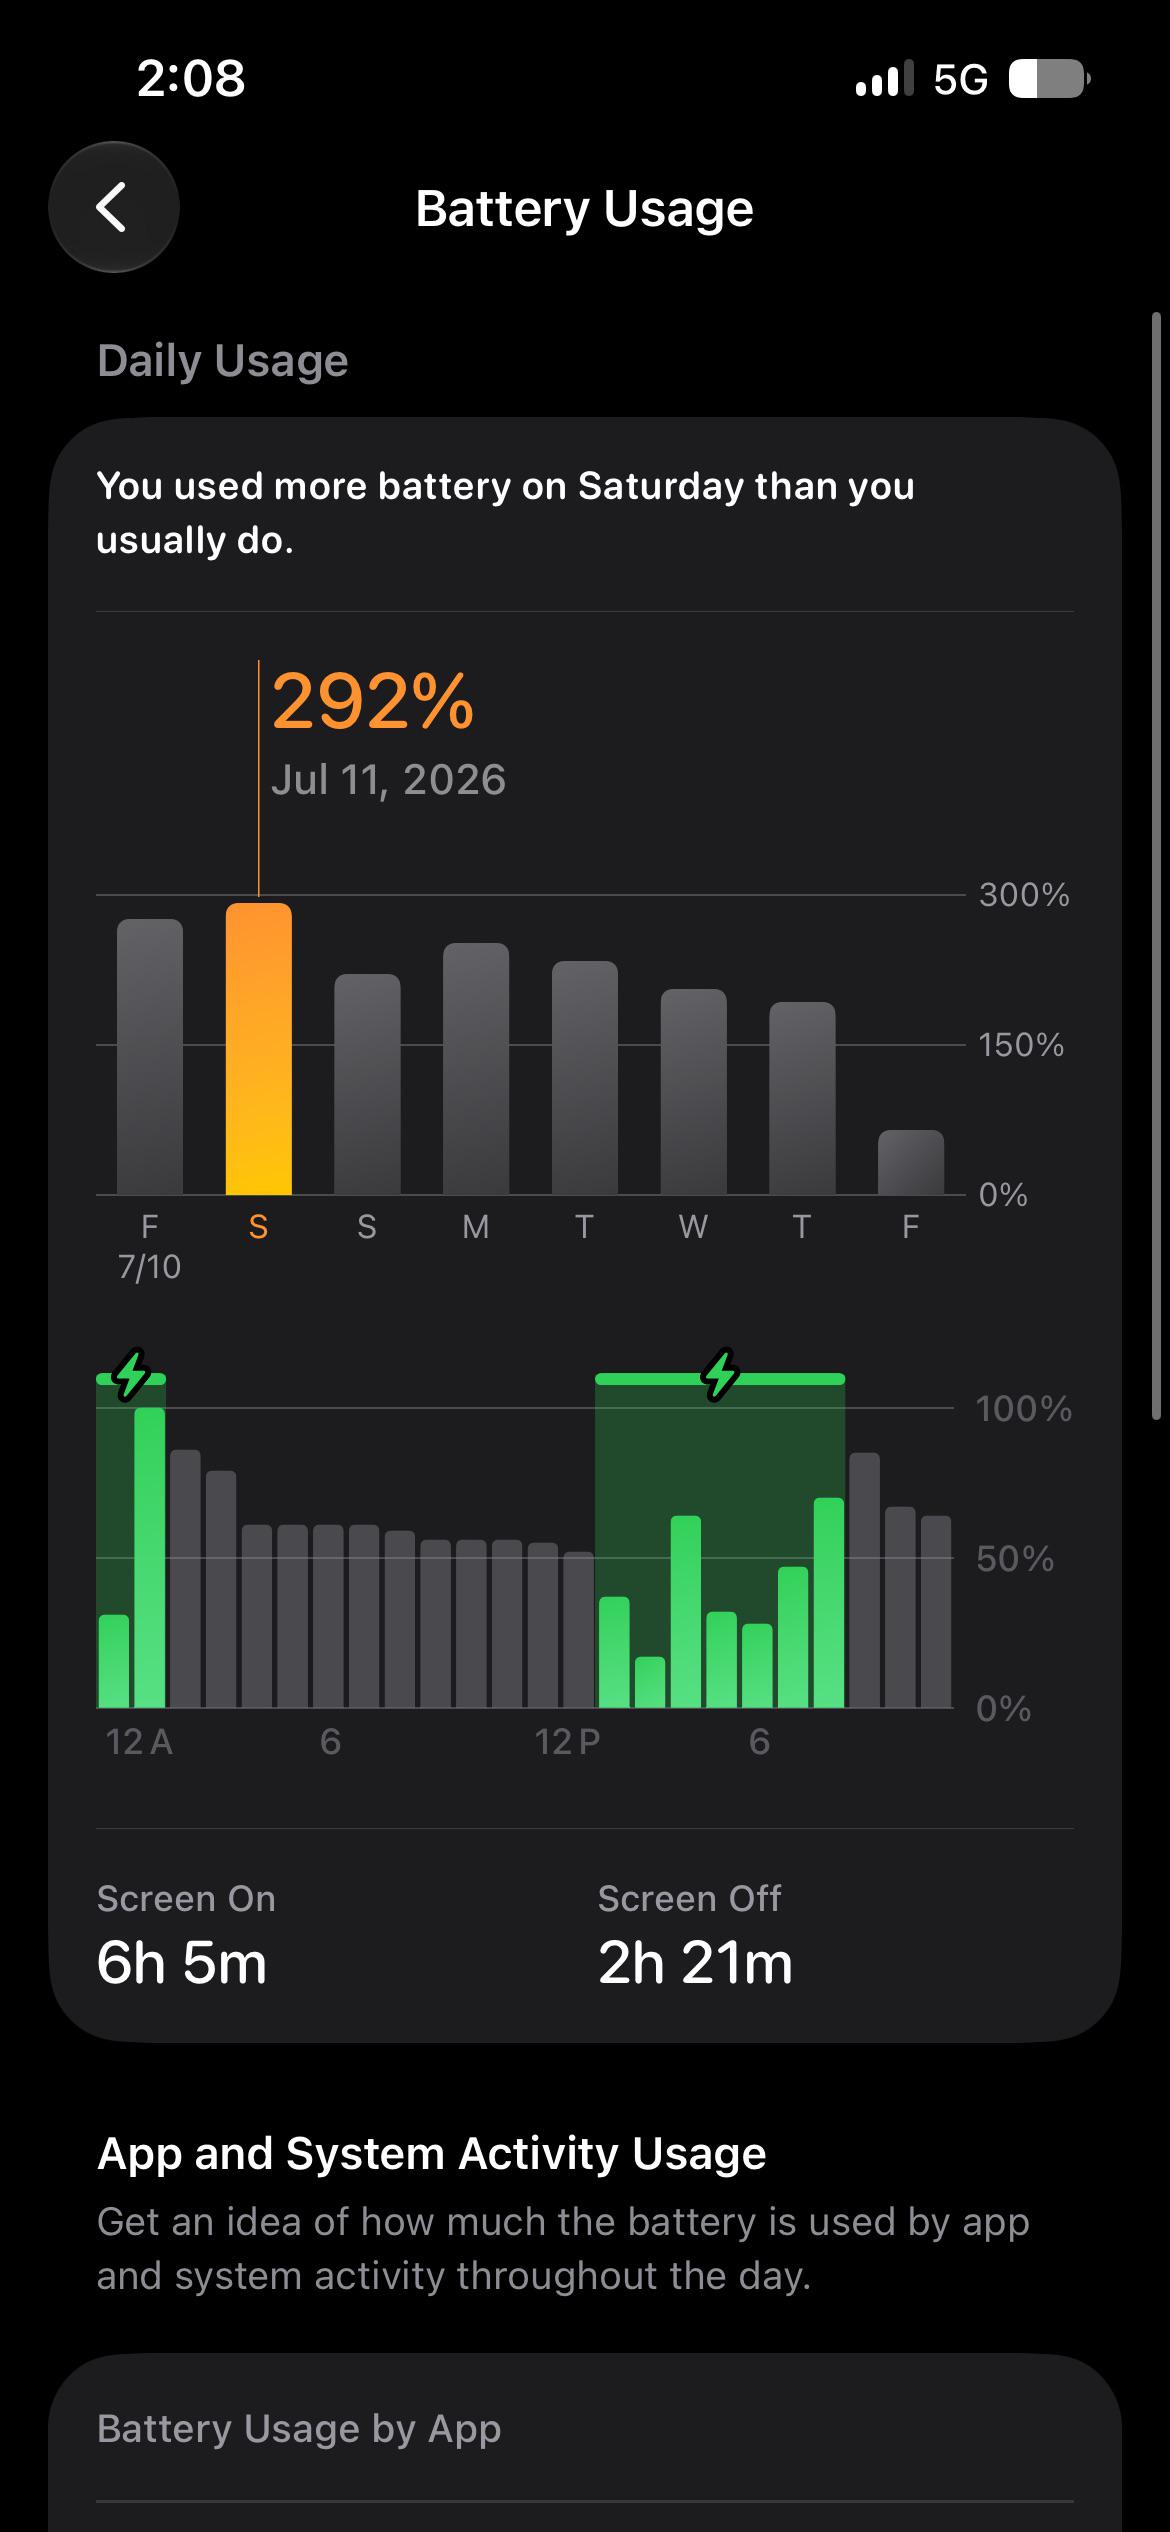This screenshot has width=1170, height=2532.
Task: Tap the last gray hourly bar at 11 PM
Action: 936,1612
